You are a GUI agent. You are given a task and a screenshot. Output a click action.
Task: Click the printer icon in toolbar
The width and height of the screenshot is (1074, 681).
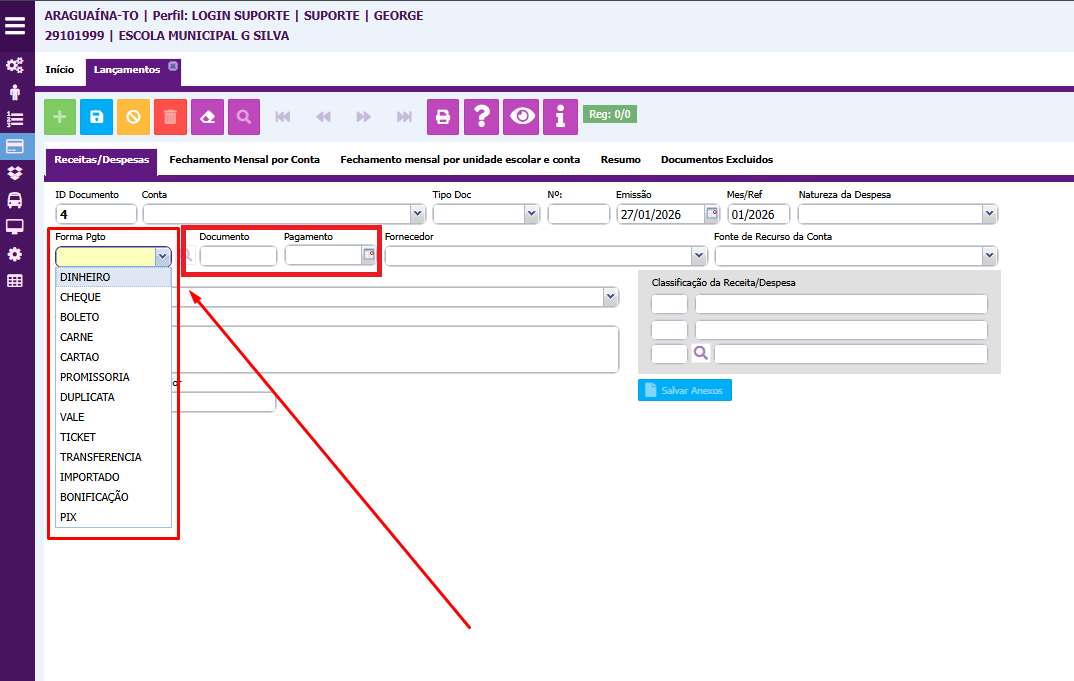click(x=443, y=117)
